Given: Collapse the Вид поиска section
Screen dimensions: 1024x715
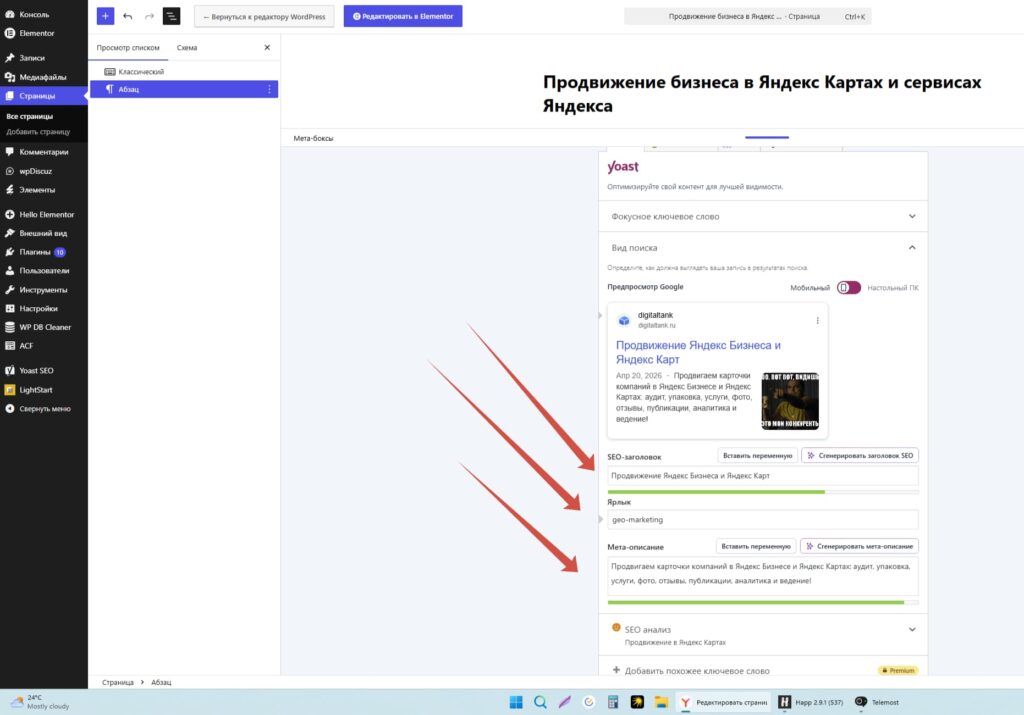Looking at the screenshot, I should (763, 247).
